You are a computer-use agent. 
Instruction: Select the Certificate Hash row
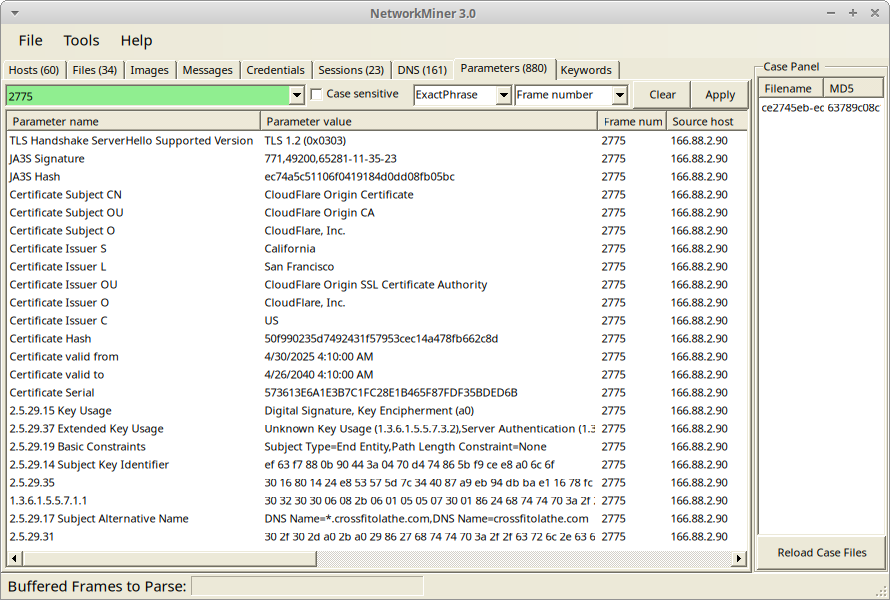[x=377, y=339]
